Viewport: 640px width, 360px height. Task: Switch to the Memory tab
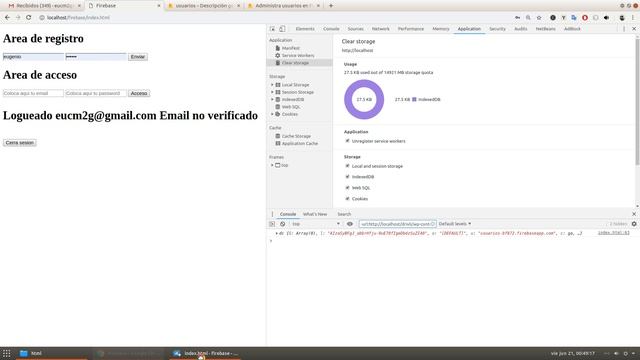coord(441,29)
